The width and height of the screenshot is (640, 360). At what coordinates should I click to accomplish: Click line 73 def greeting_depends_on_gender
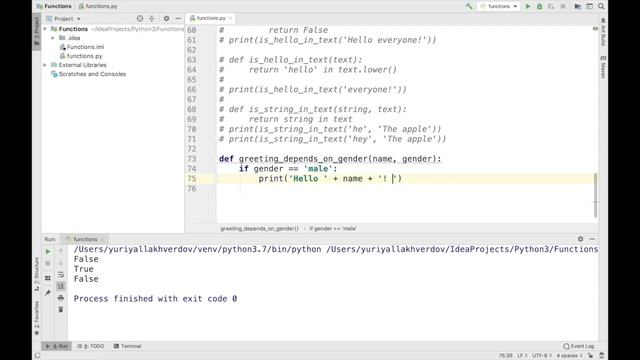[x=330, y=159]
